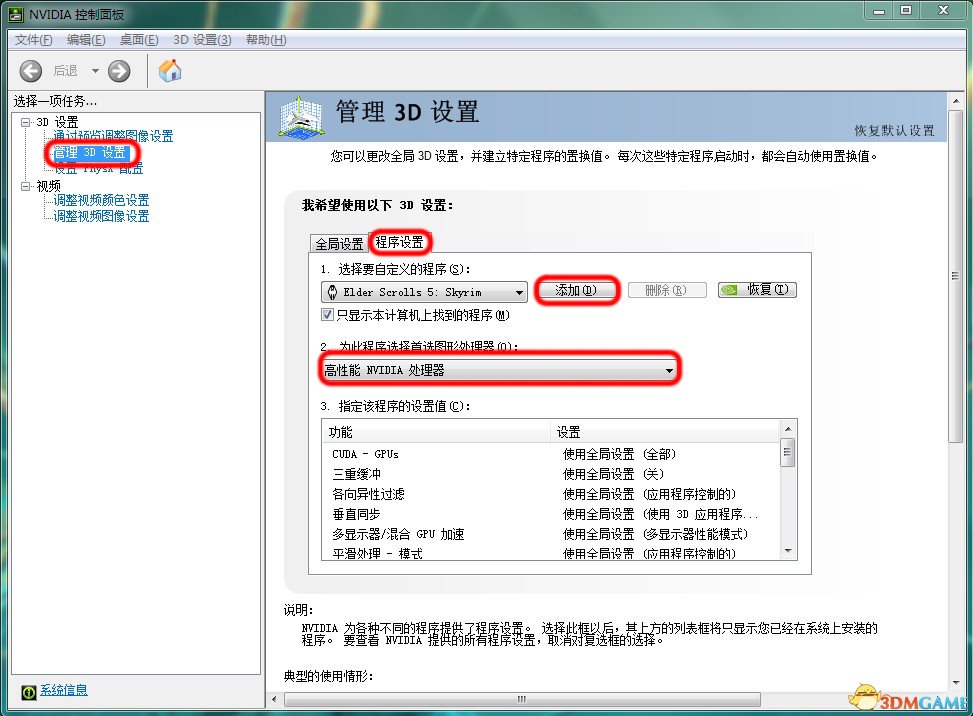Open the 帮助(H) menu
973x716 pixels.
point(266,40)
